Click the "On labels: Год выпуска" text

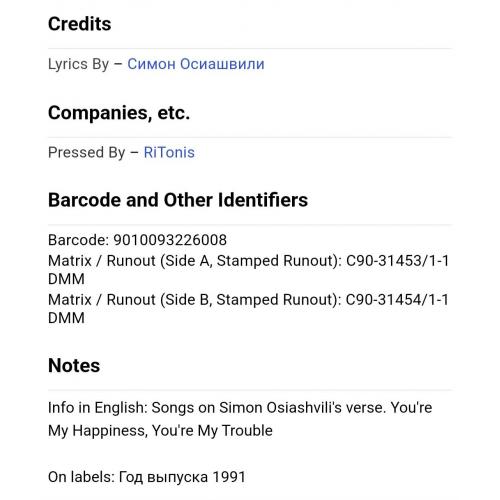click(128, 477)
